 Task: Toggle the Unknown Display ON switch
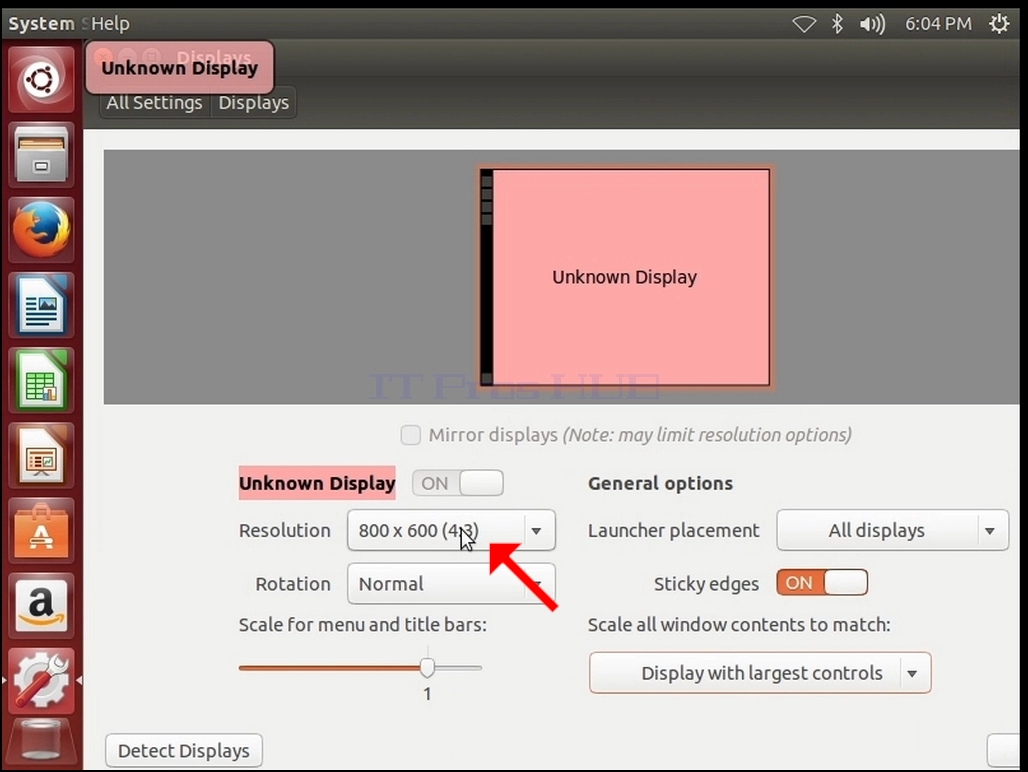458,484
